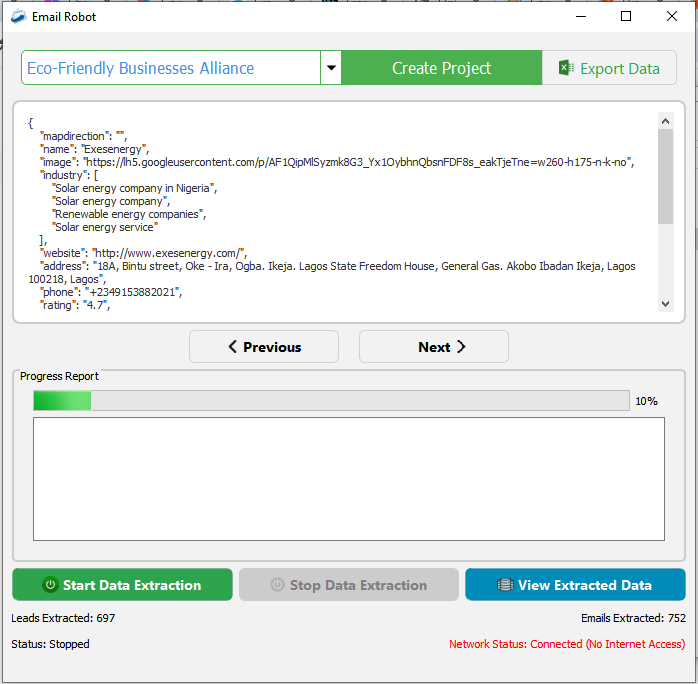698x684 pixels.
Task: Click the scroll down arrow in the JSON panel
Action: pyautogui.click(x=666, y=304)
